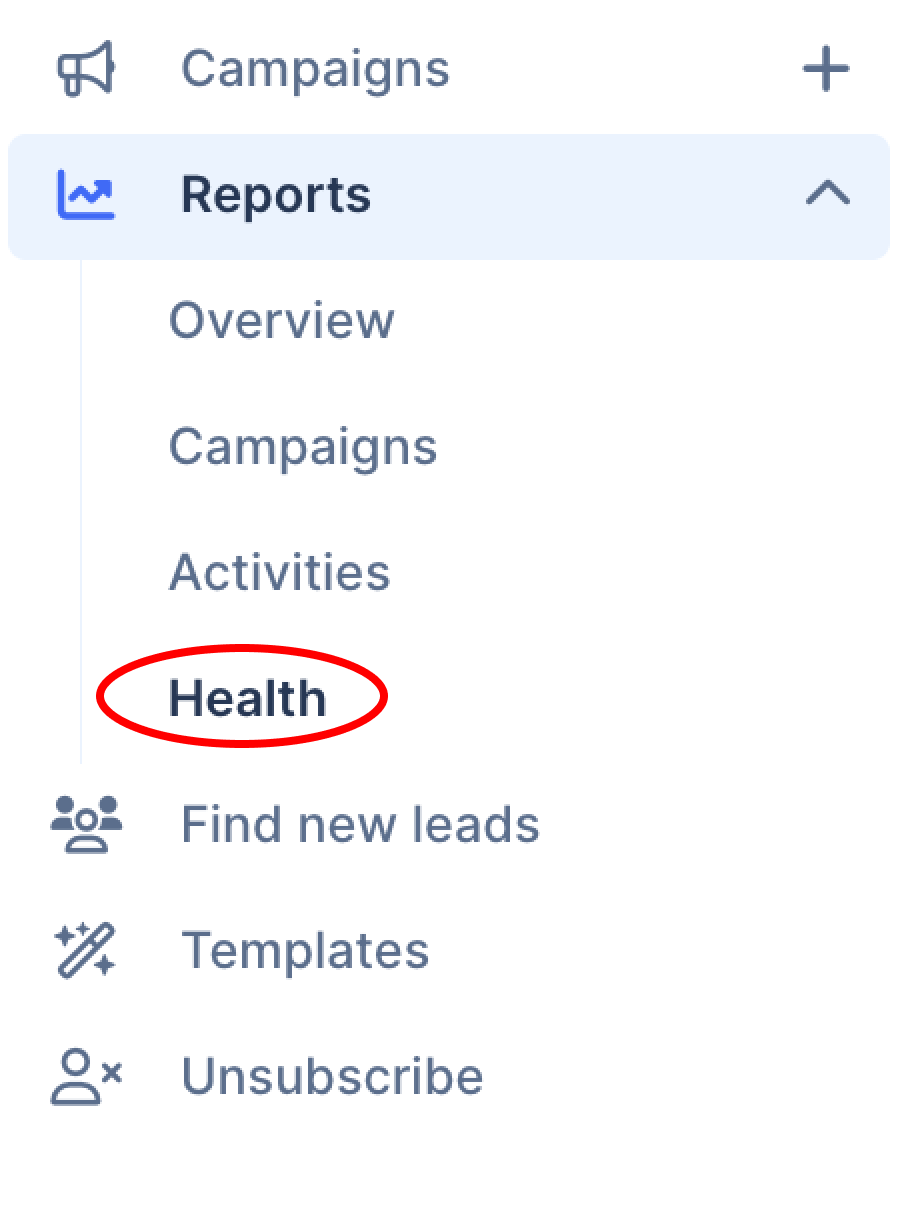This screenshot has width=920, height=1212.
Task: Click the upward chevron next to Reports
Action: (828, 194)
